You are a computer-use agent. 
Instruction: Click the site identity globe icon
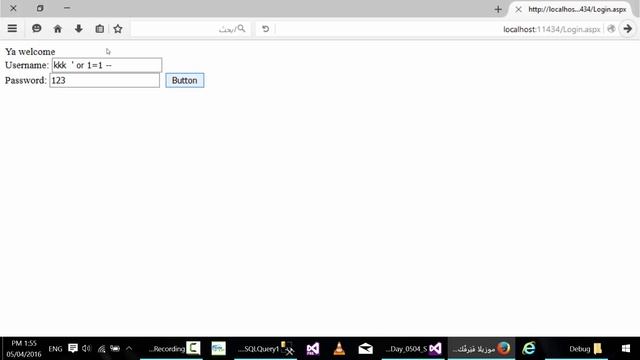point(611,29)
